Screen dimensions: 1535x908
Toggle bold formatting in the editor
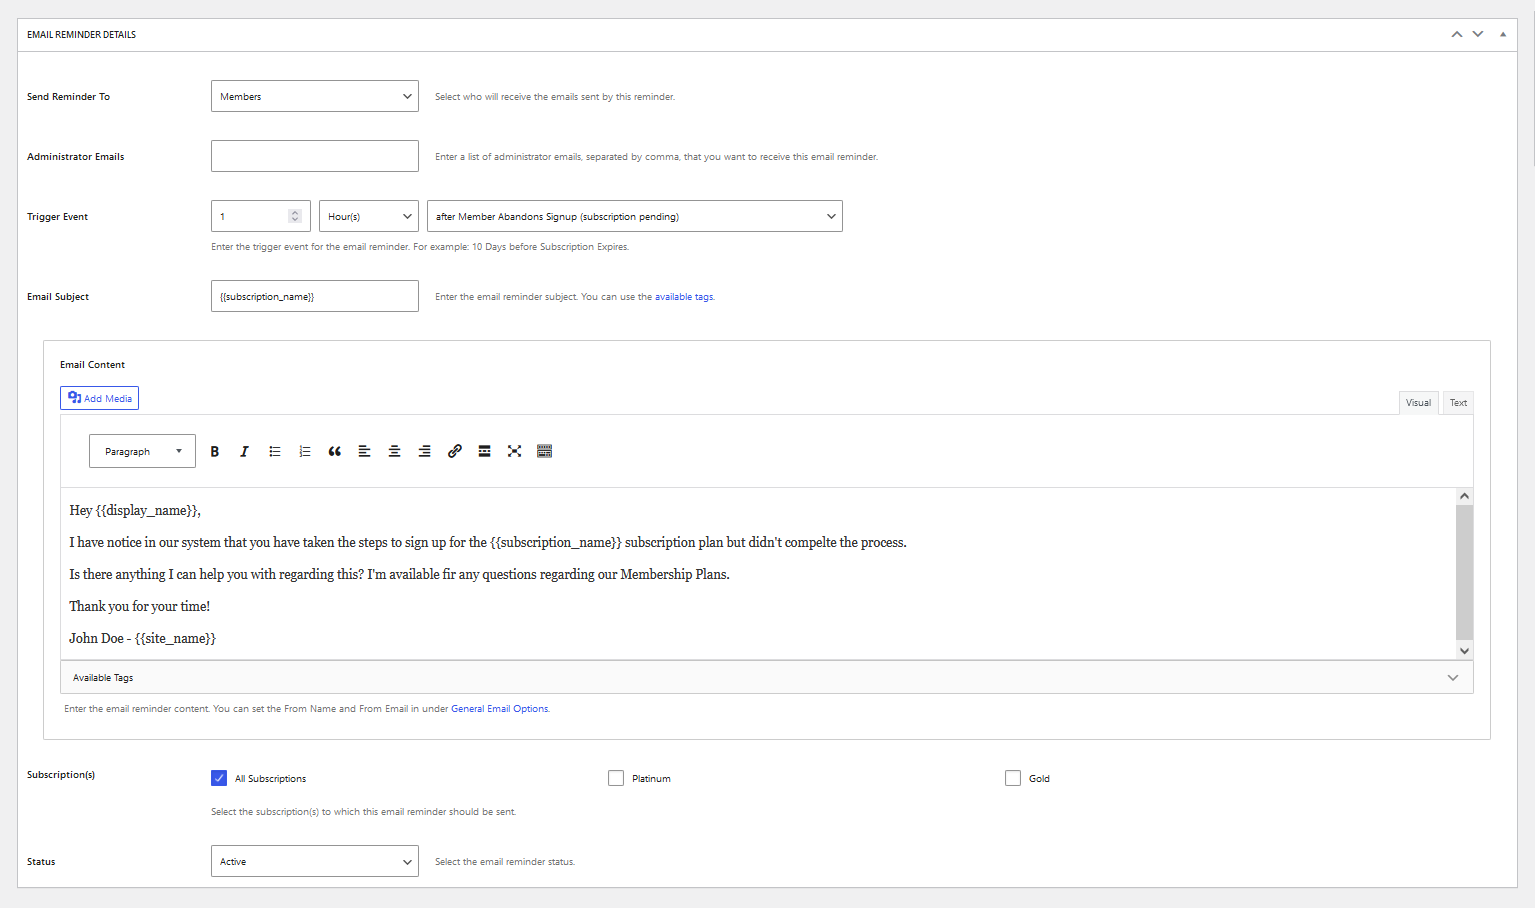coord(214,451)
